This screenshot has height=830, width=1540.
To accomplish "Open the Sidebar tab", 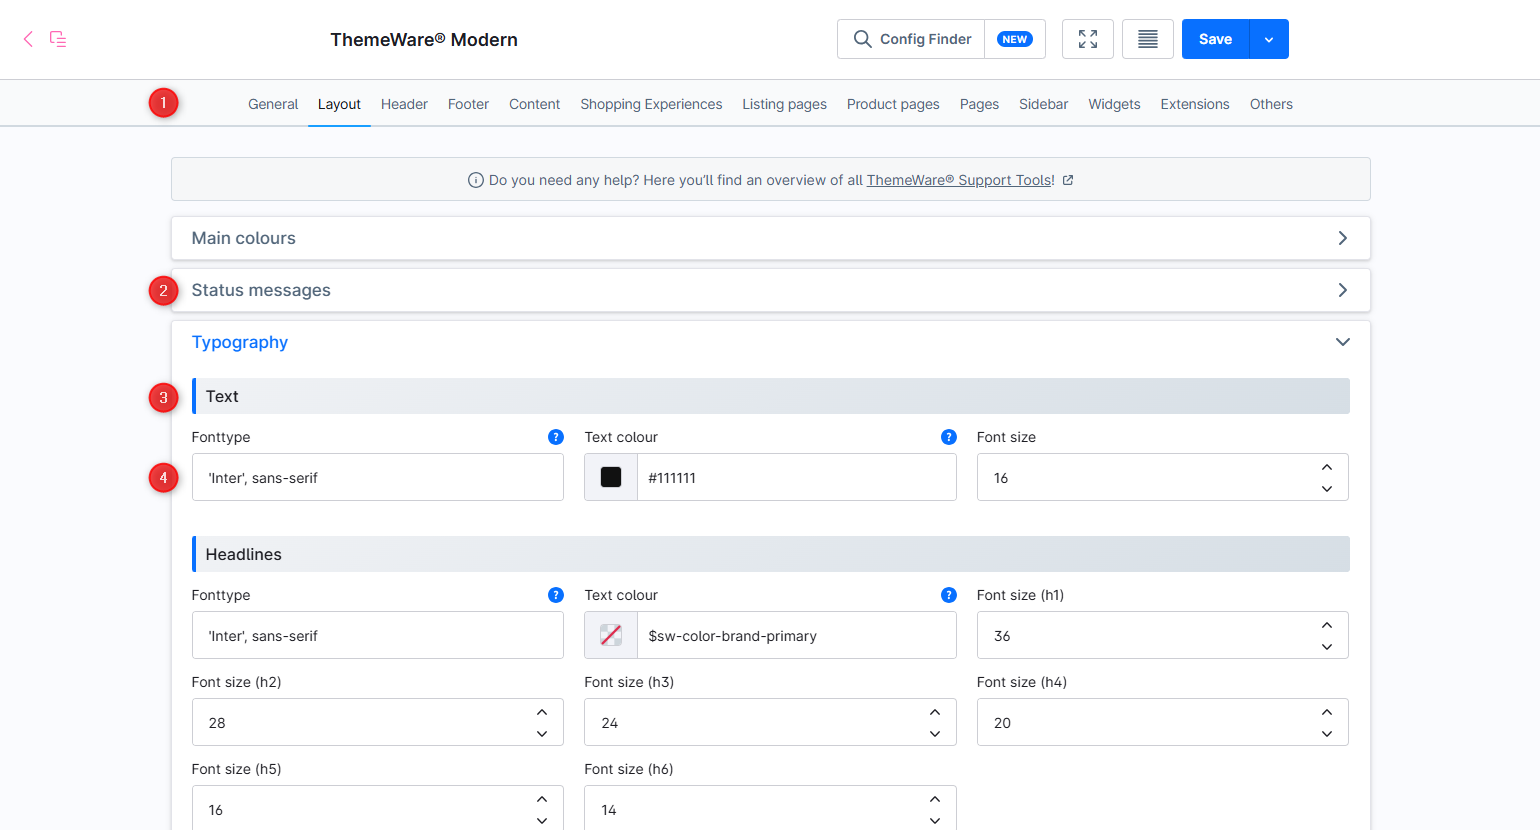I will [x=1043, y=104].
